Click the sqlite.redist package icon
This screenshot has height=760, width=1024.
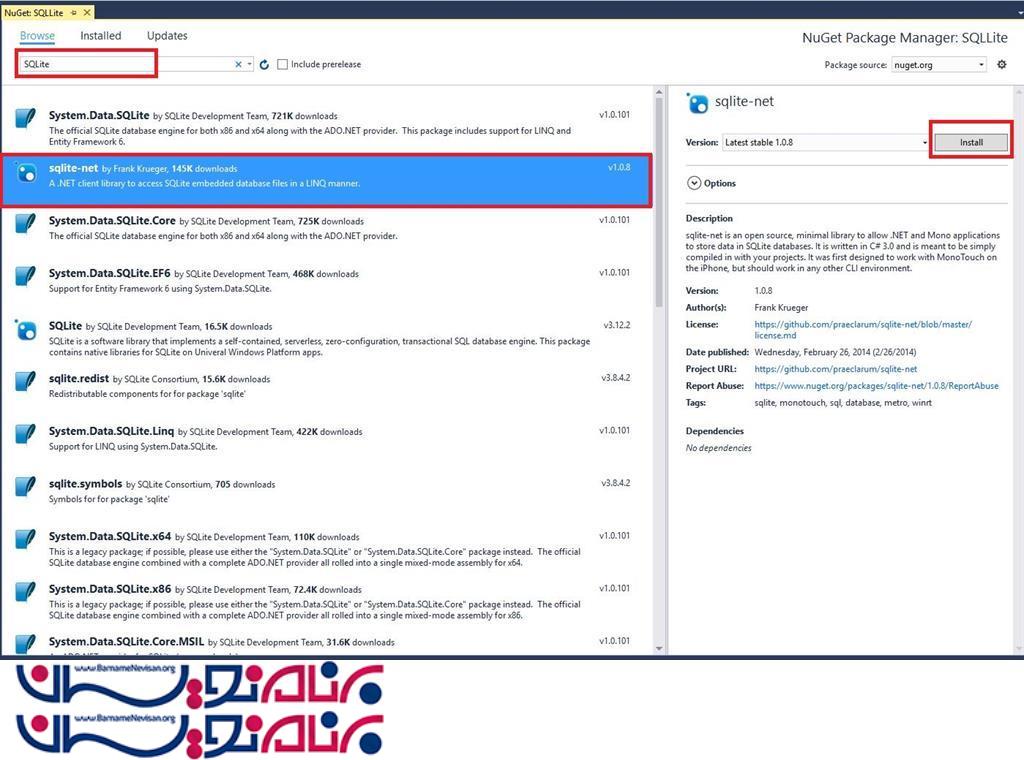pyautogui.click(x=26, y=381)
